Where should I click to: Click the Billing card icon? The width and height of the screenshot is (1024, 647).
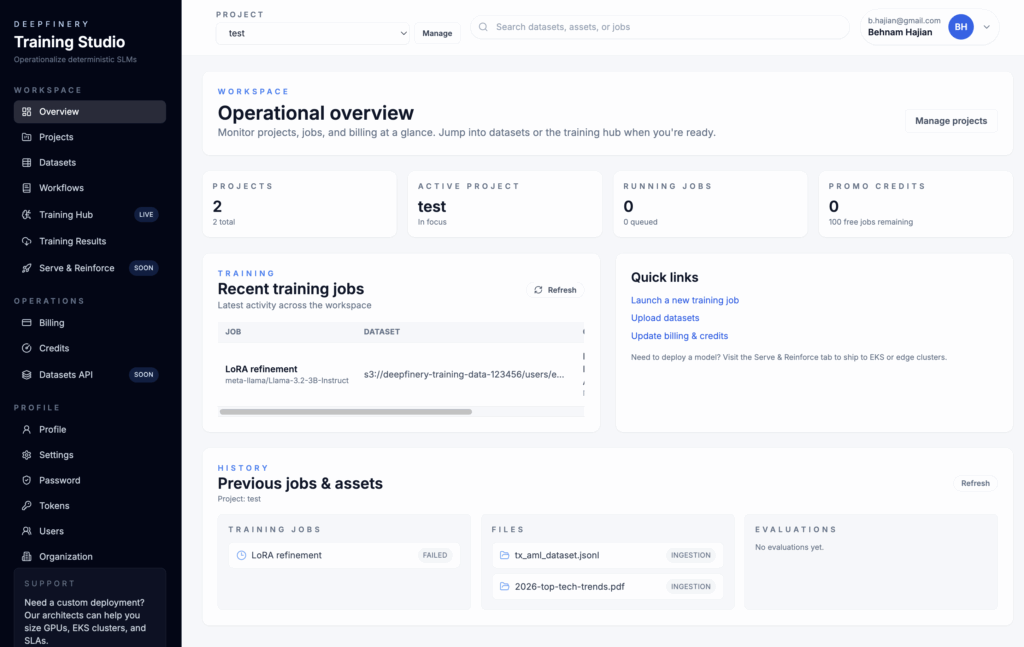tap(27, 323)
